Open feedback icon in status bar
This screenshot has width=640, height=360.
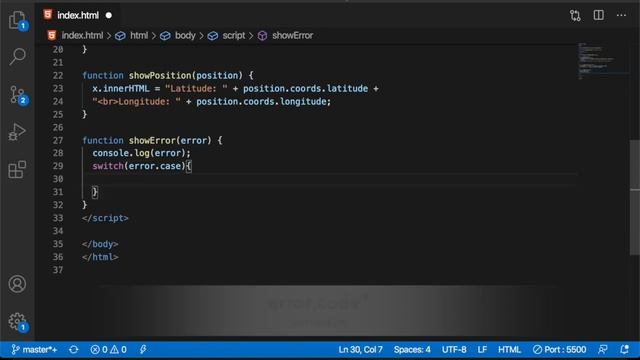(602, 349)
